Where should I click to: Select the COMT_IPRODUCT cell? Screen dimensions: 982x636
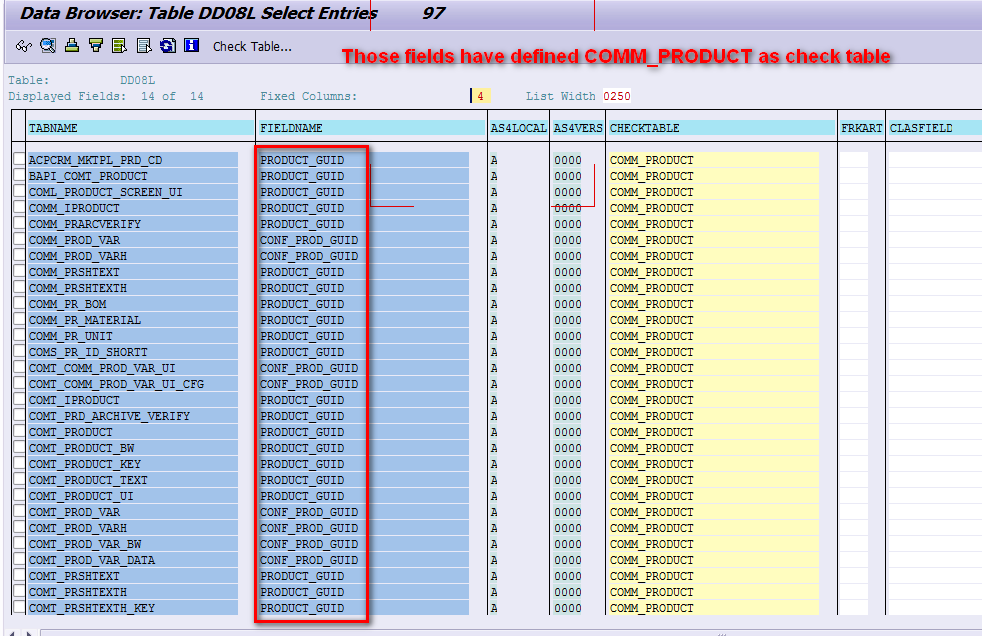(132, 400)
